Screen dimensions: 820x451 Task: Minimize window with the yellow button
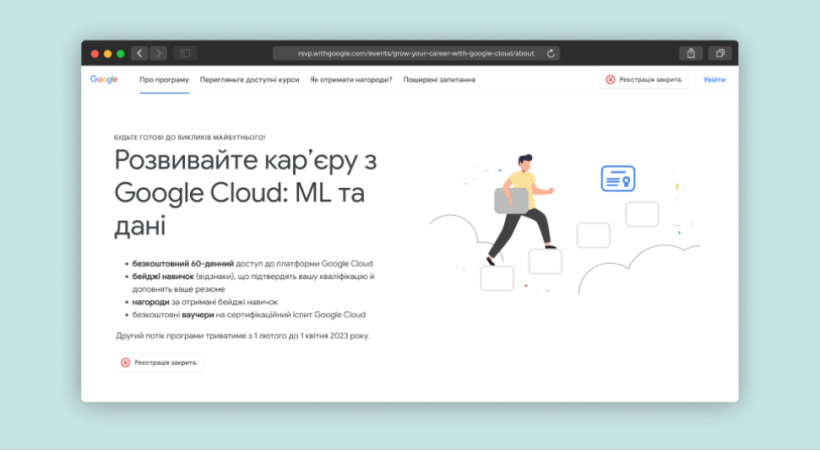click(x=108, y=54)
